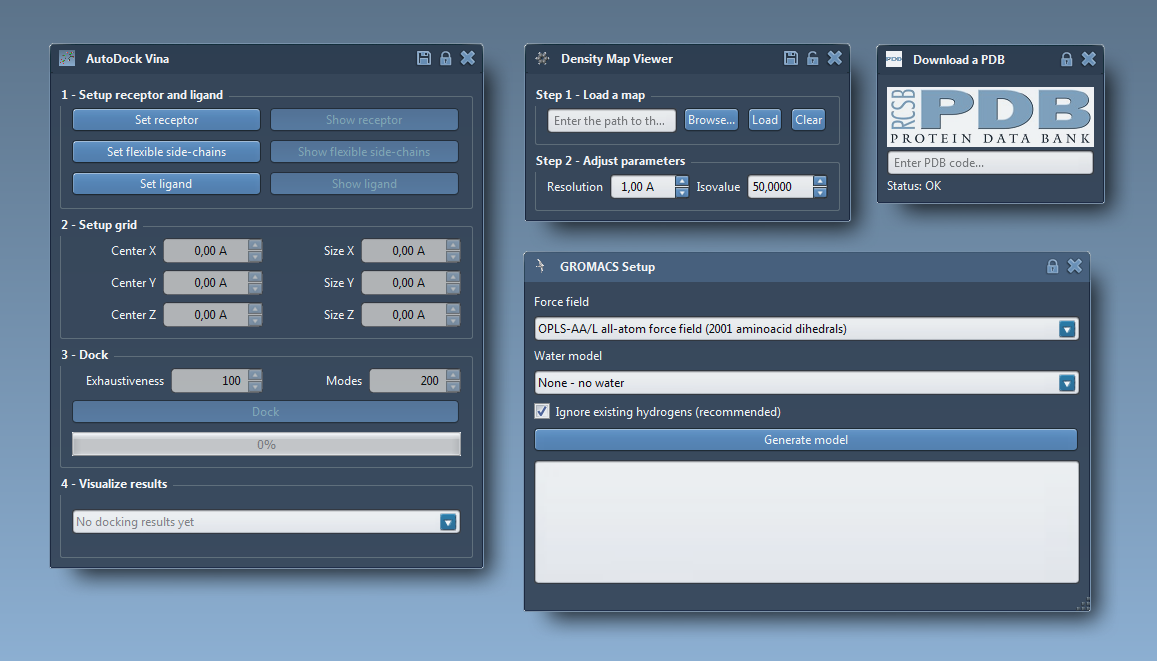Click lock icon on GROMACS Setup panel
The width and height of the screenshot is (1157, 661).
pos(1052,266)
